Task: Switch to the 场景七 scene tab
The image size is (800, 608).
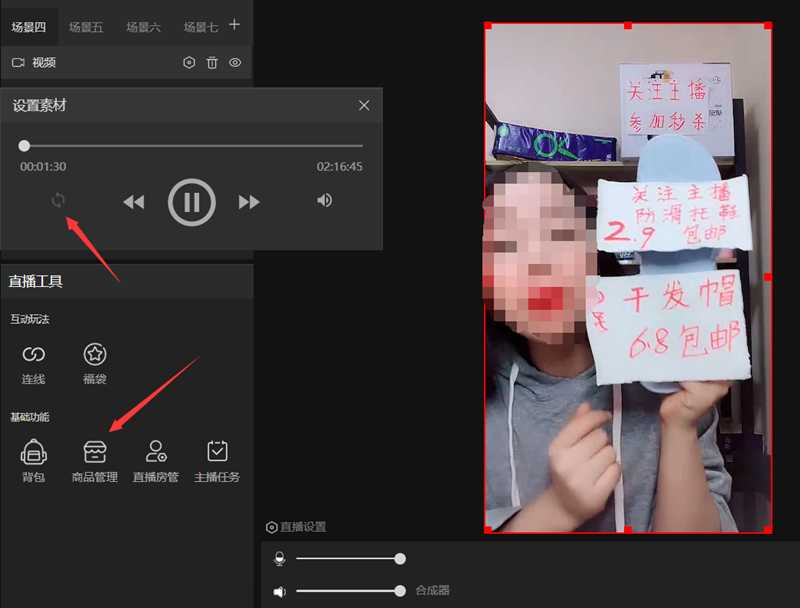Action: [x=201, y=27]
